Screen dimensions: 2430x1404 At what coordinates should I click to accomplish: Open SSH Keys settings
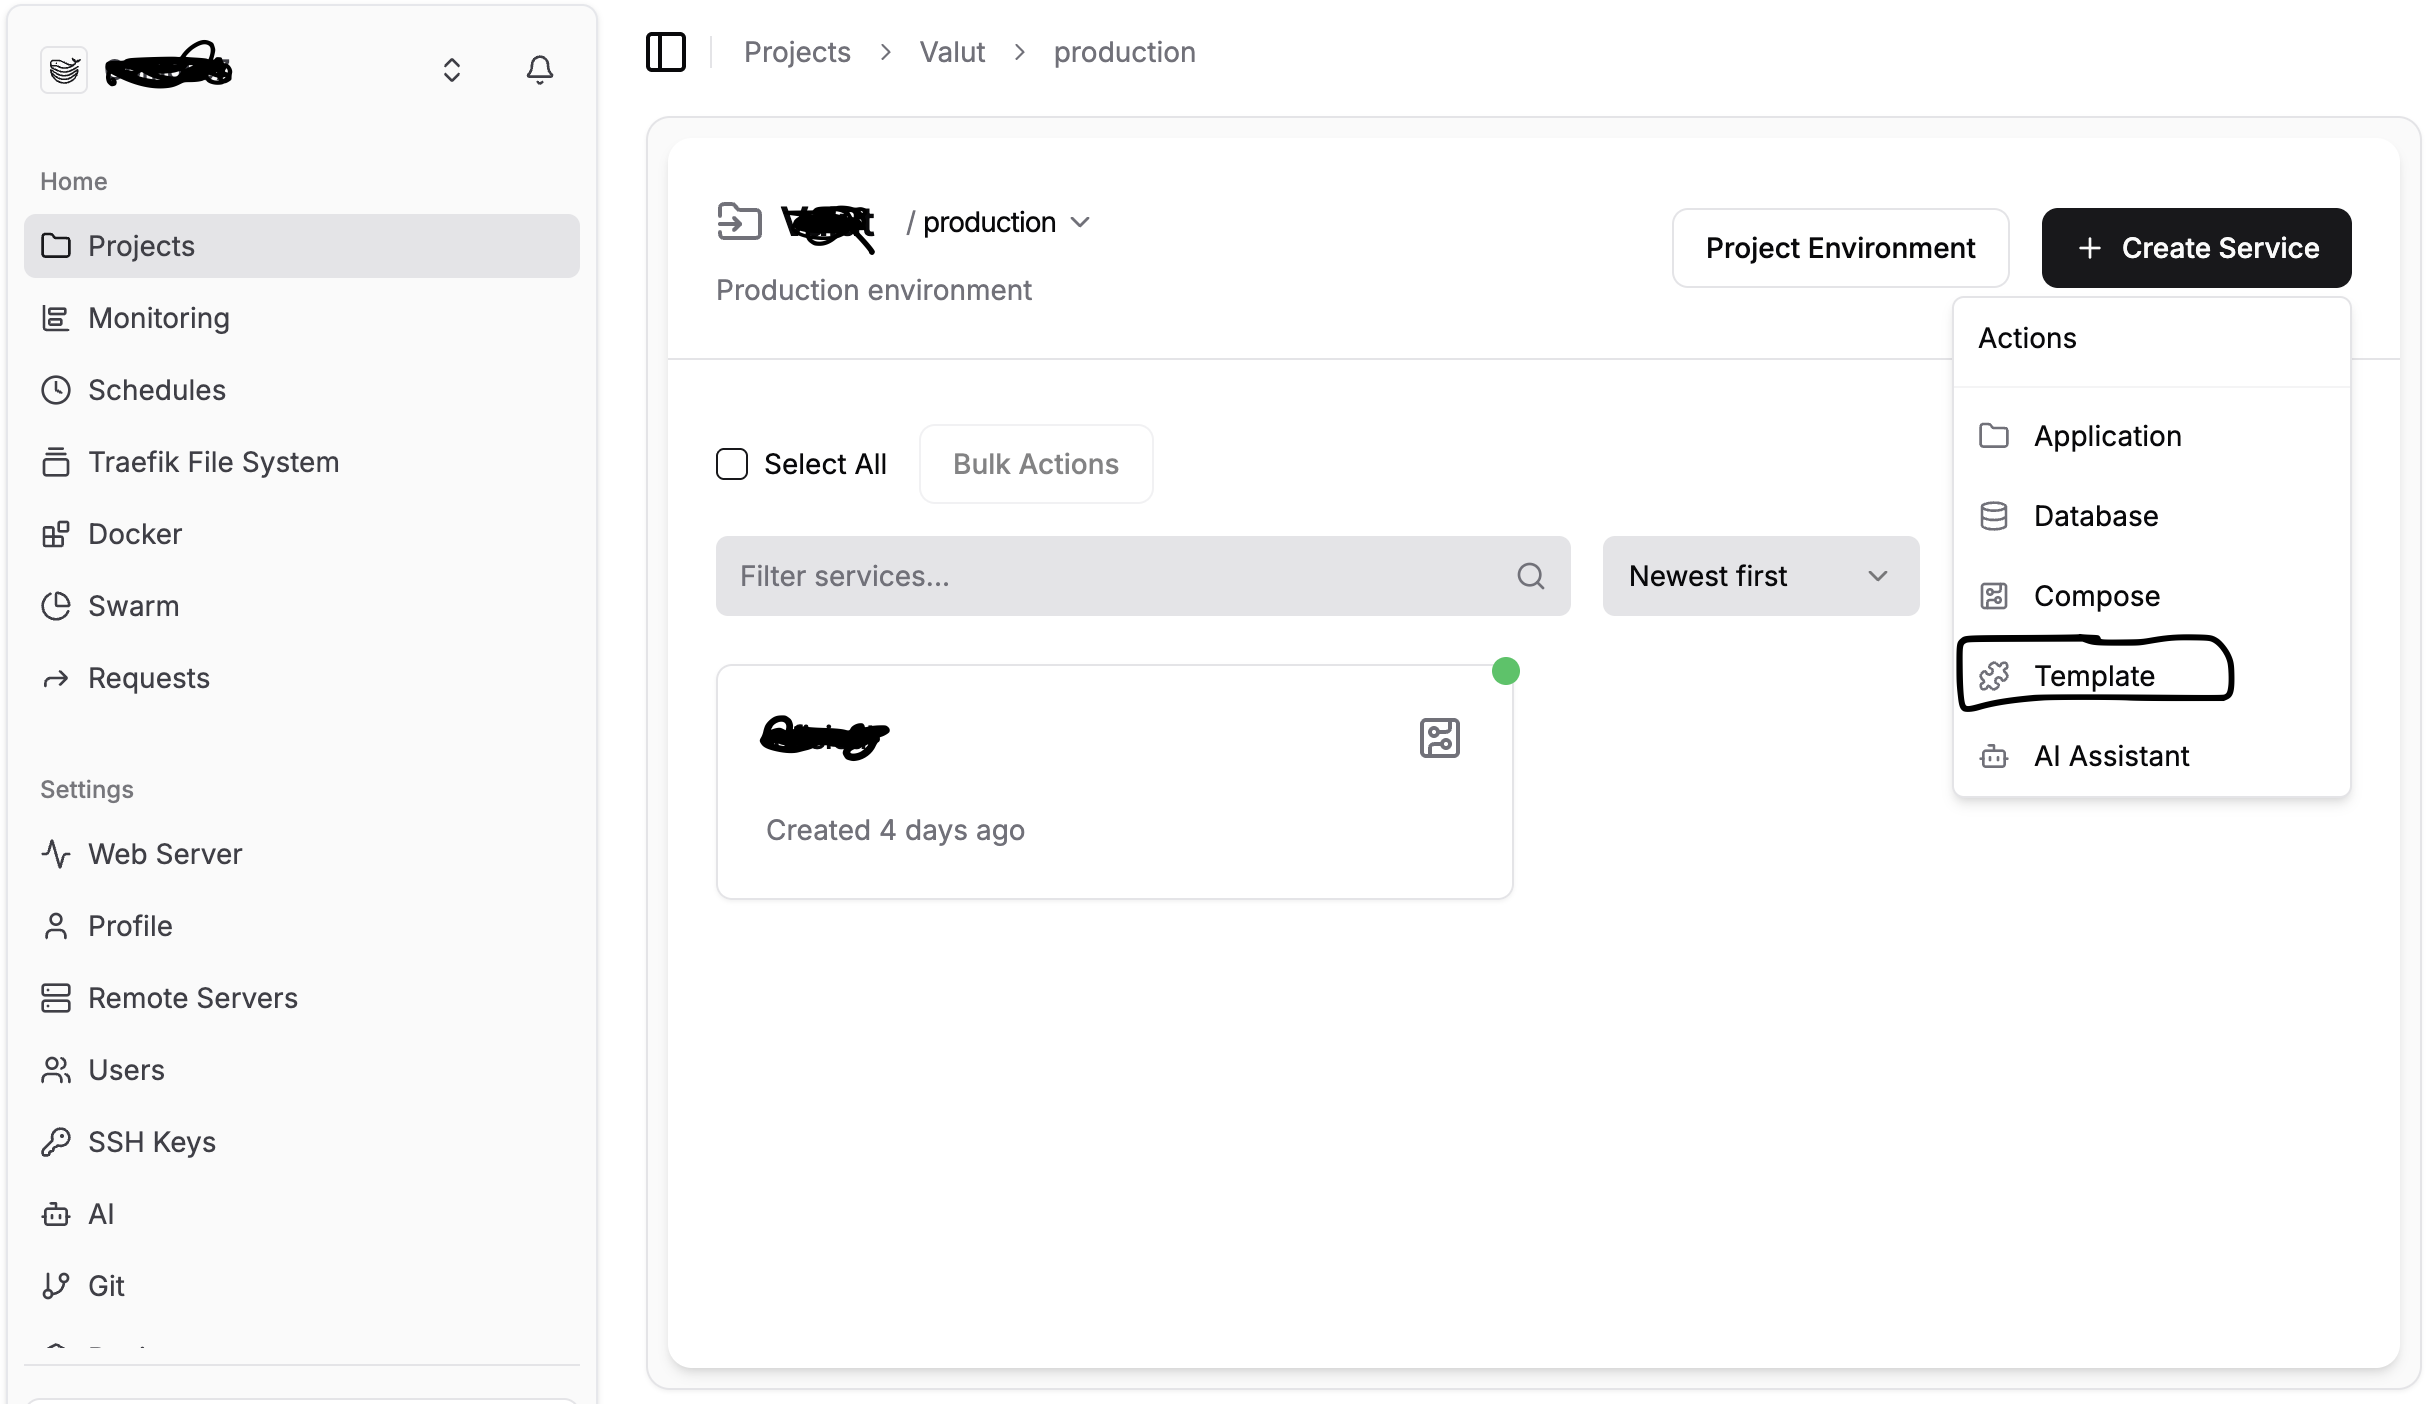tap(151, 1142)
